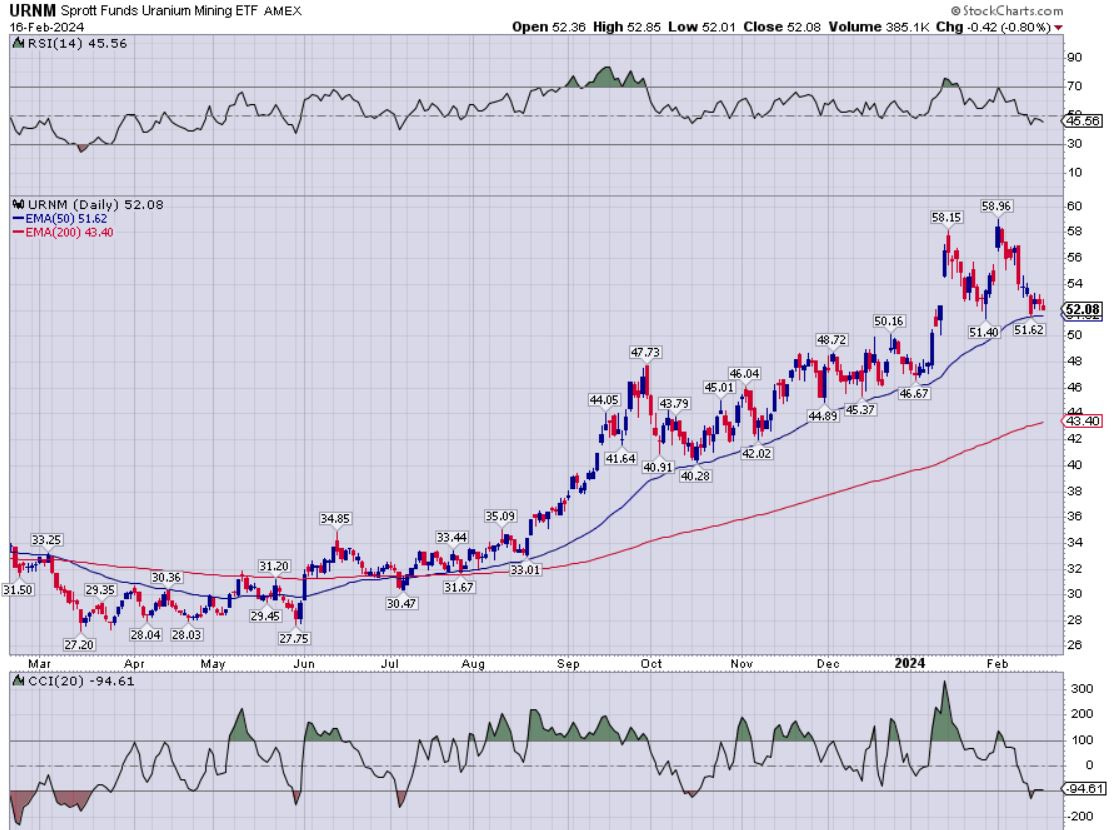Click the 30.36 price label
The height and width of the screenshot is (830, 1119).
[x=166, y=577]
